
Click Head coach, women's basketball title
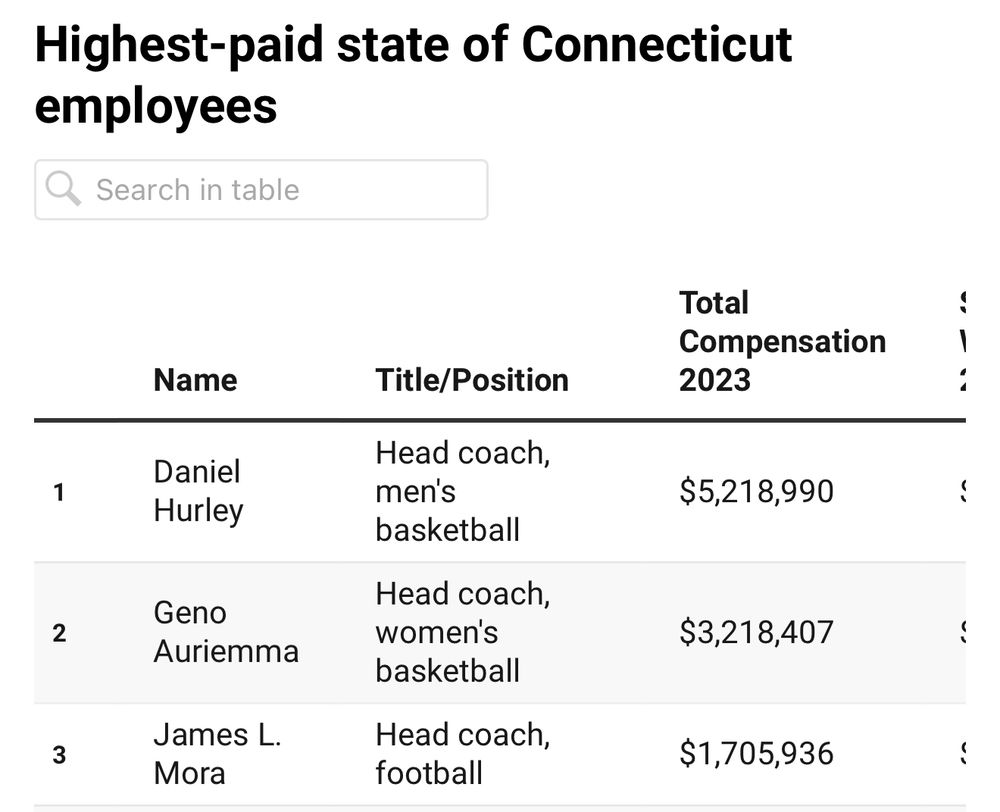pos(462,632)
